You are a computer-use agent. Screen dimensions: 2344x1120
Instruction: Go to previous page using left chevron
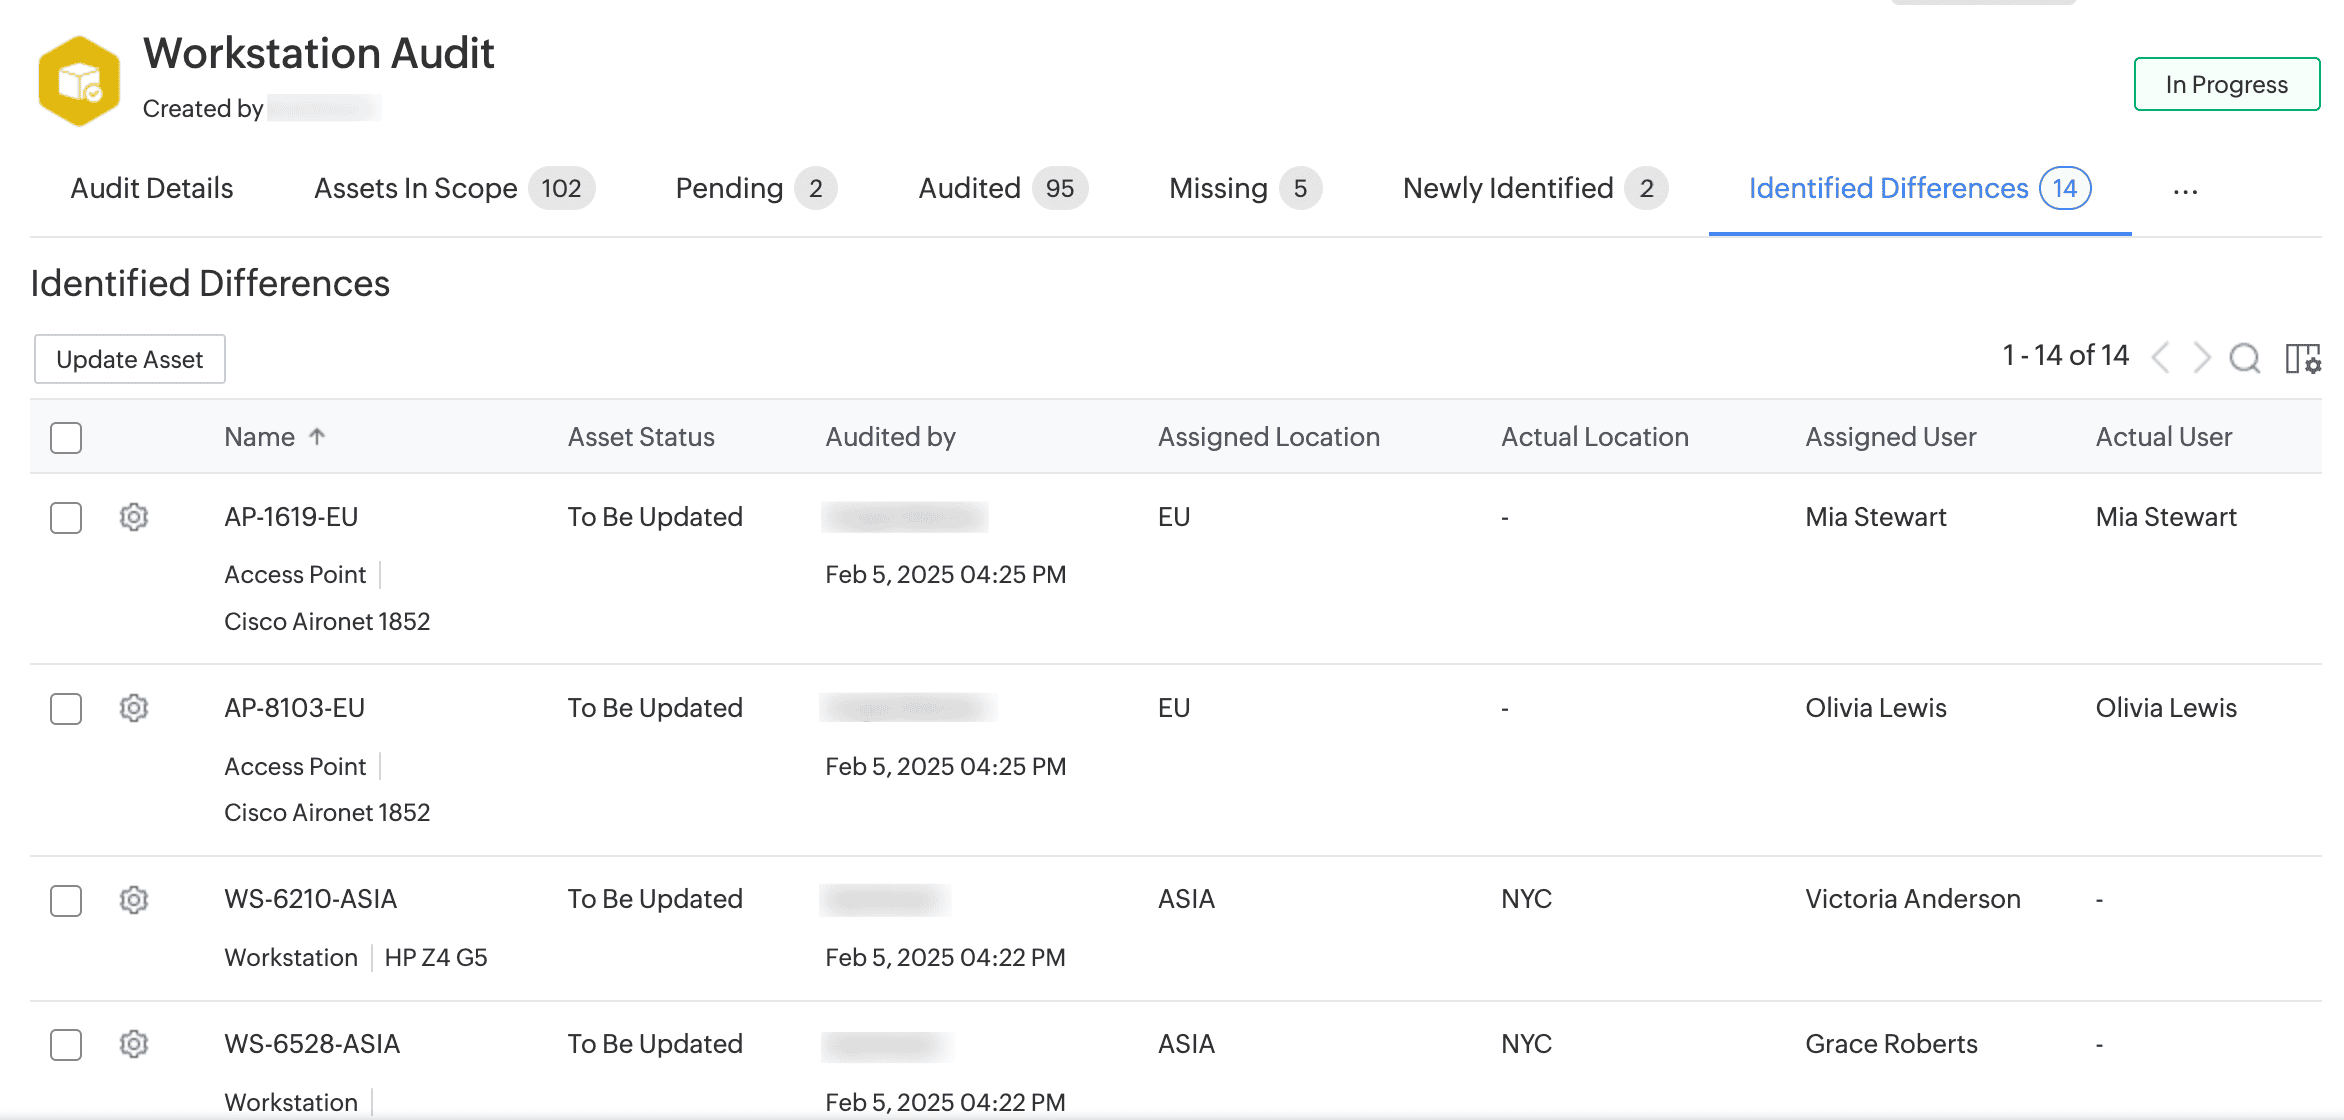pyautogui.click(x=2161, y=357)
